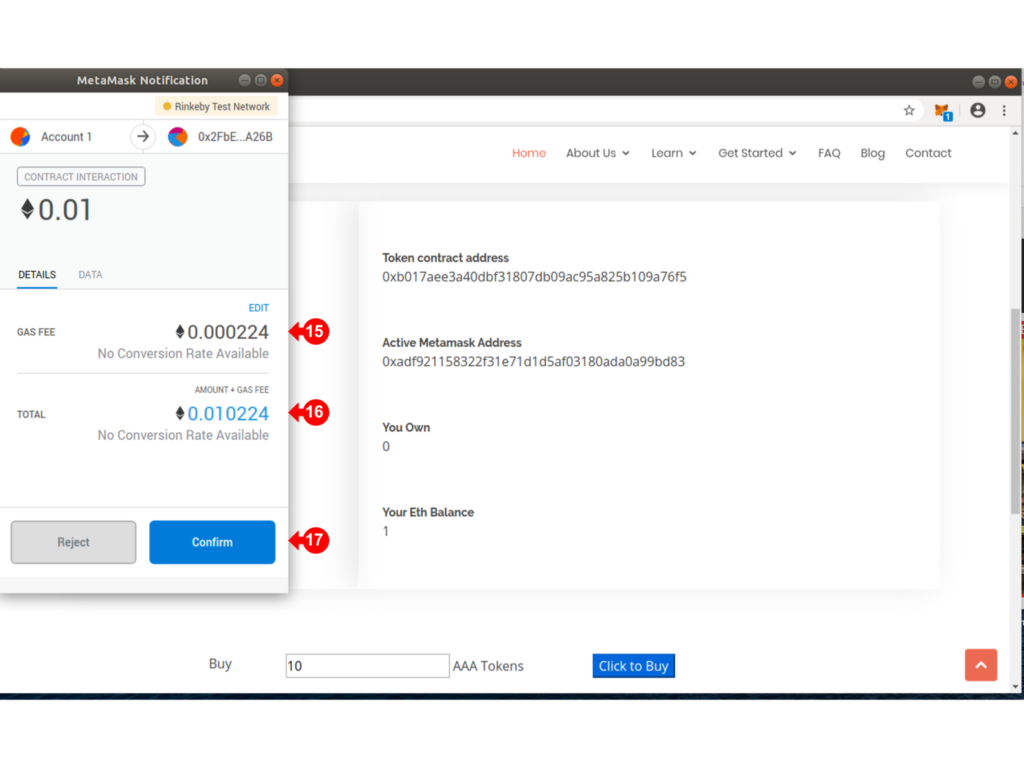Image resolution: width=1024 pixels, height=768 pixels.
Task: Click the Ethereum icon beside the total
Action: pos(180,413)
